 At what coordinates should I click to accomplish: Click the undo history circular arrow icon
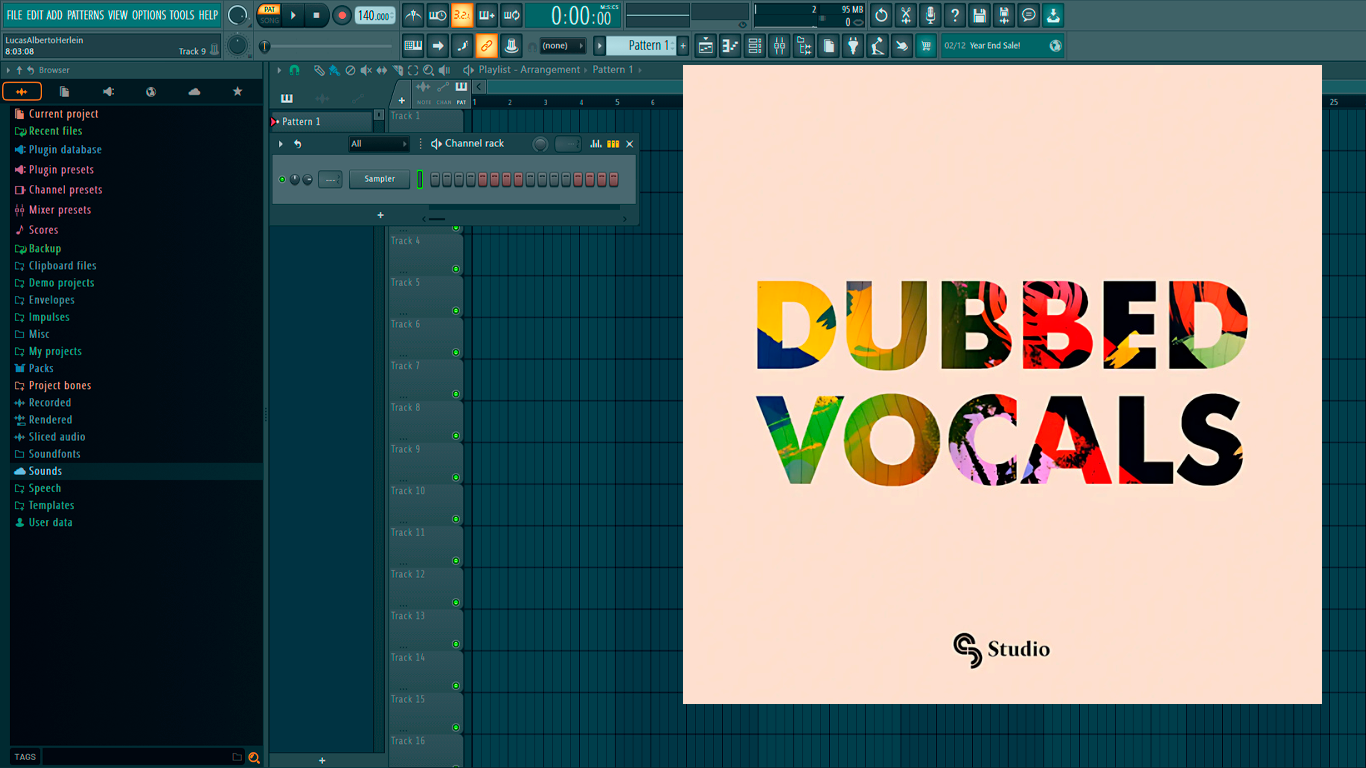(x=881, y=15)
